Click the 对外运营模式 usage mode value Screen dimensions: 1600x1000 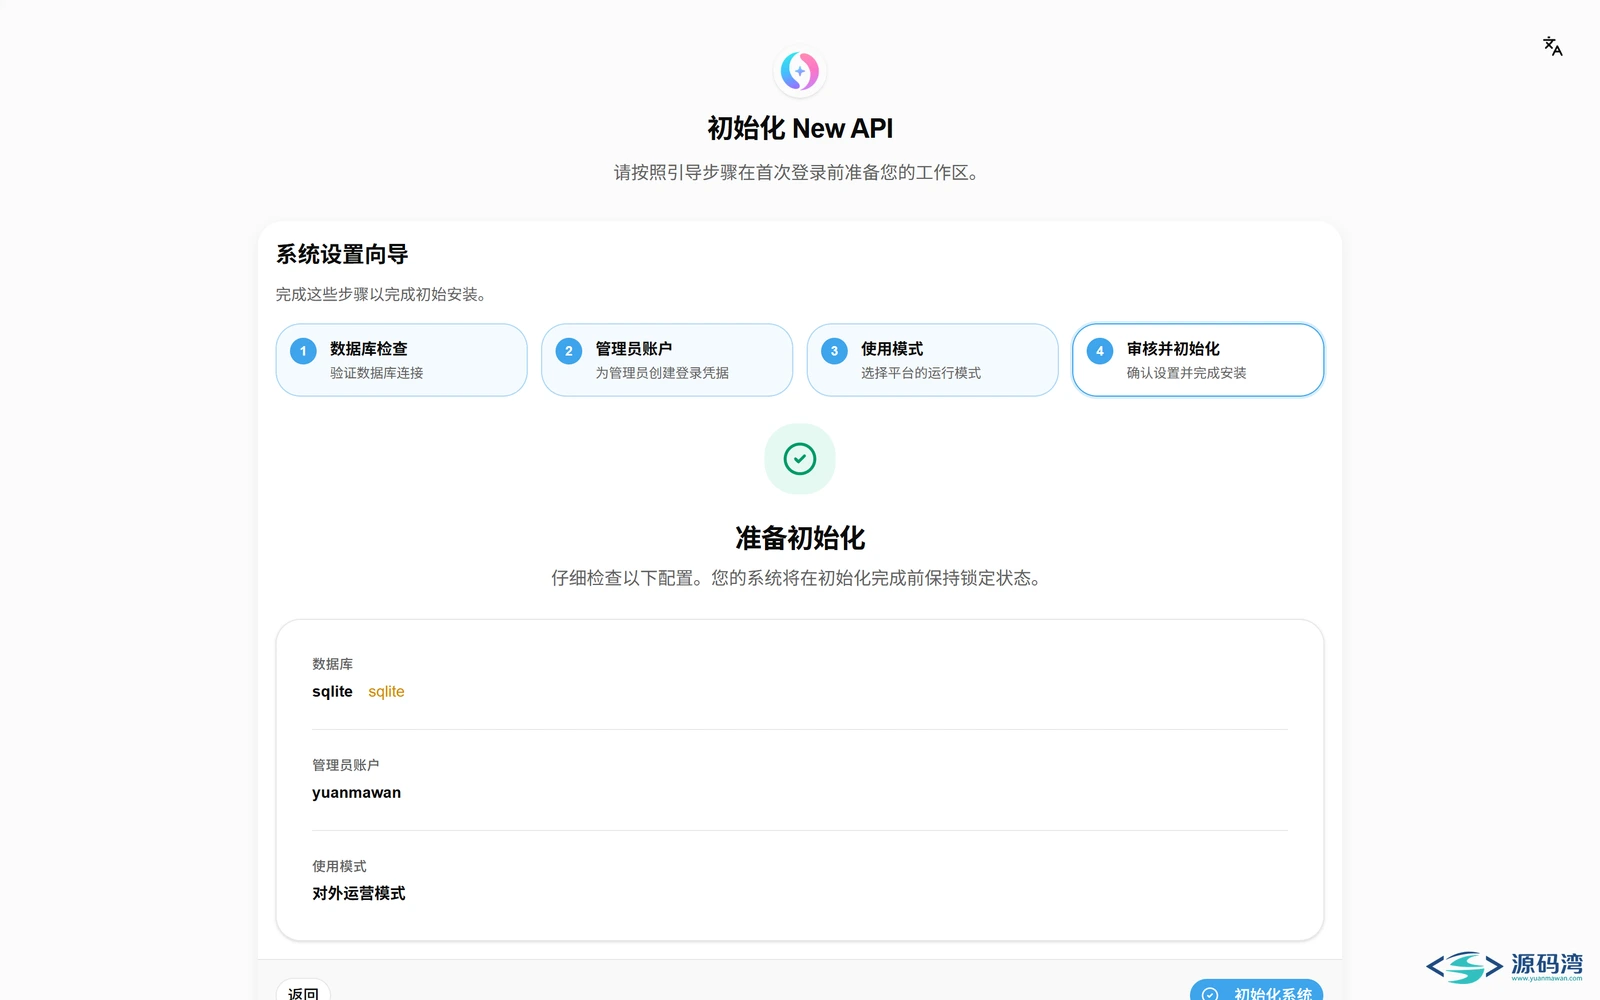358,894
